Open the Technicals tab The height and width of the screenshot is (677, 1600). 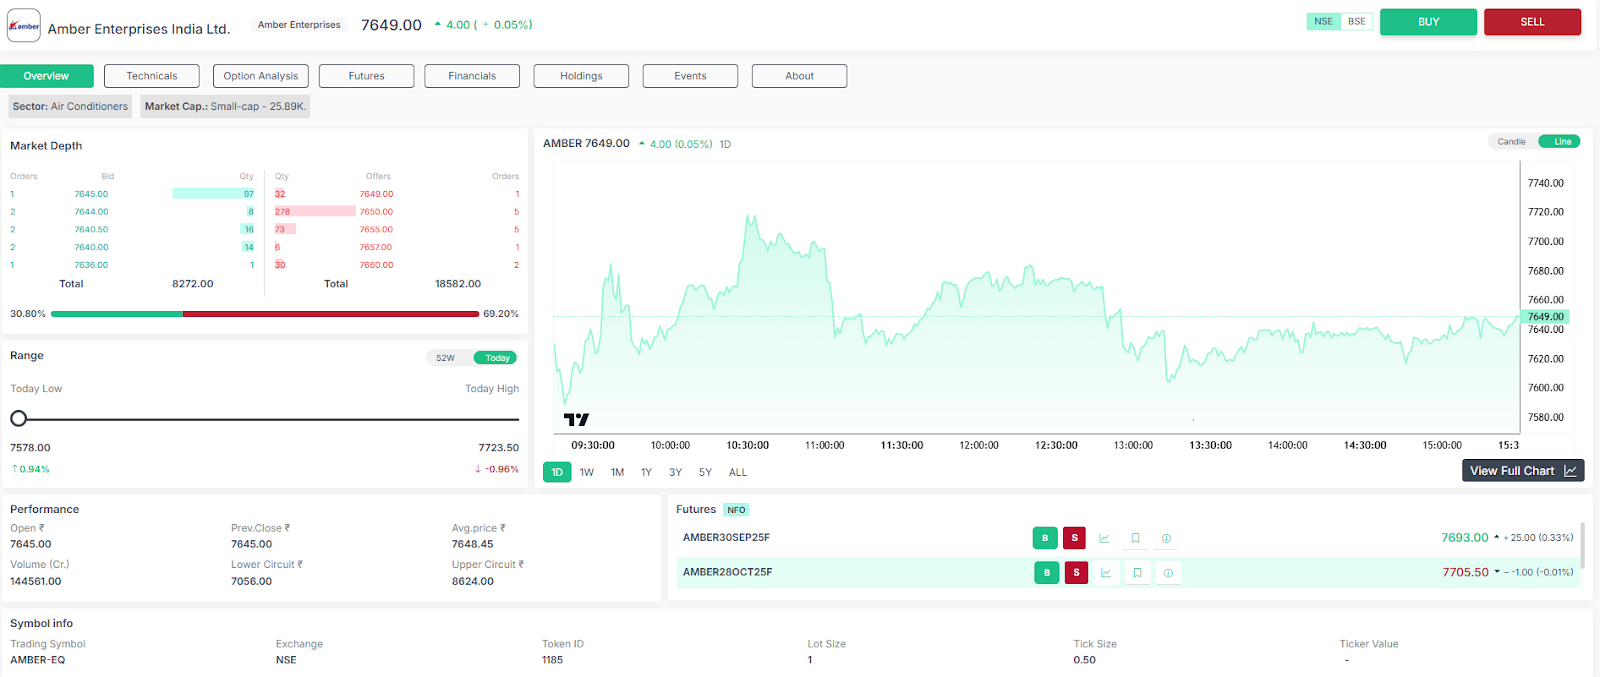152,76
